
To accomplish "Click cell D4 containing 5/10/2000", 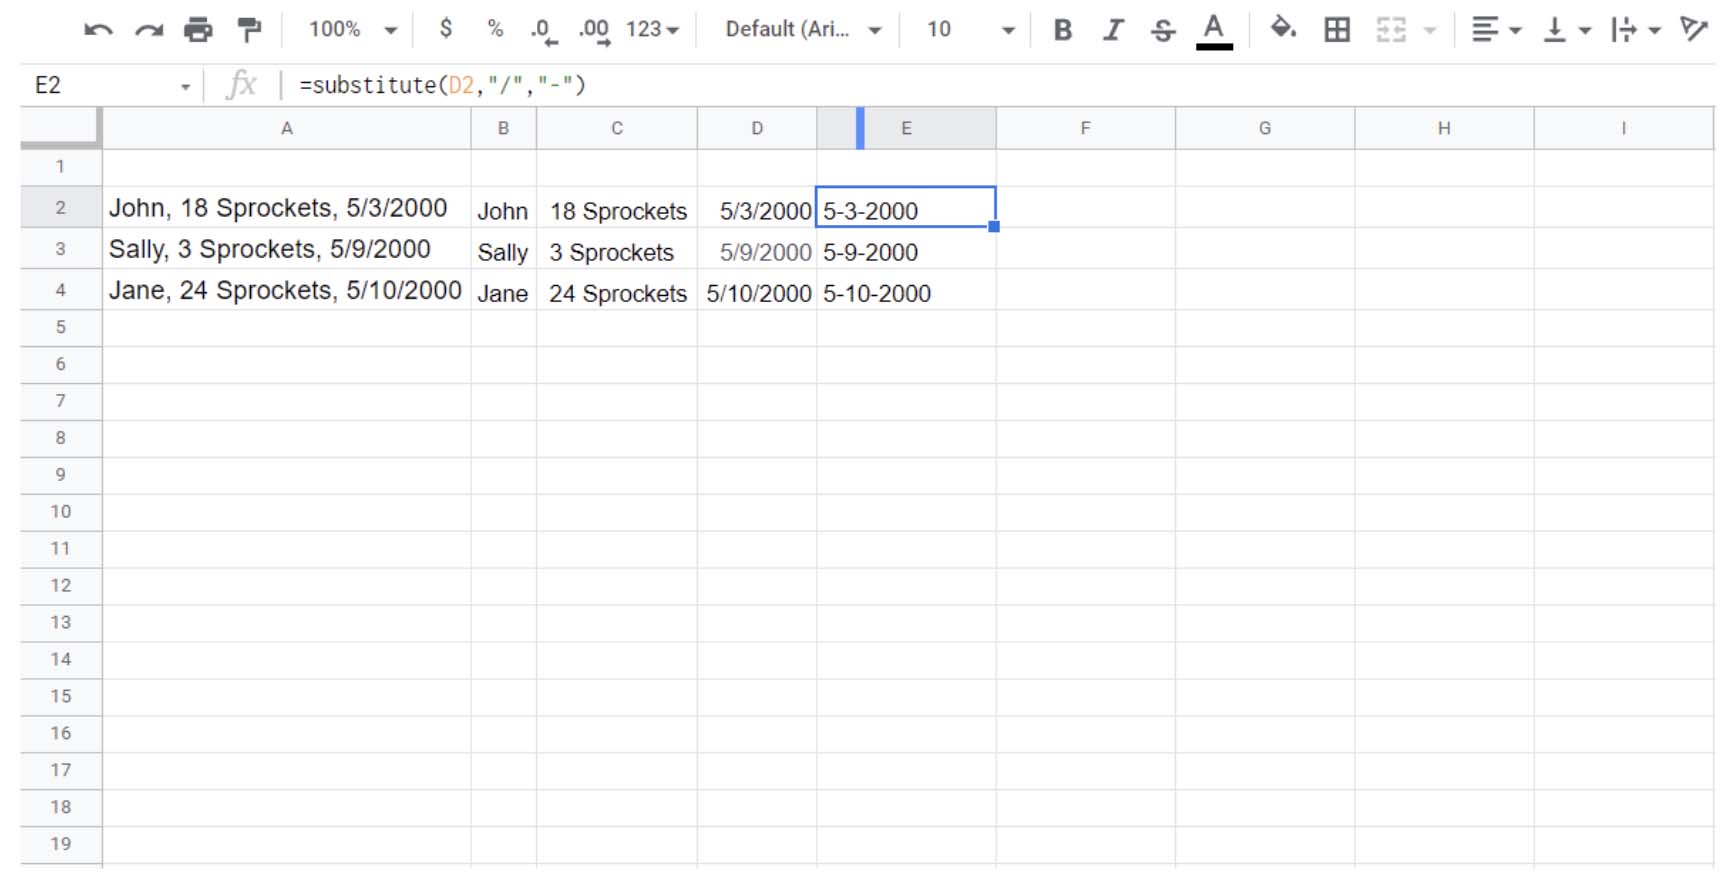I will click(x=757, y=290).
